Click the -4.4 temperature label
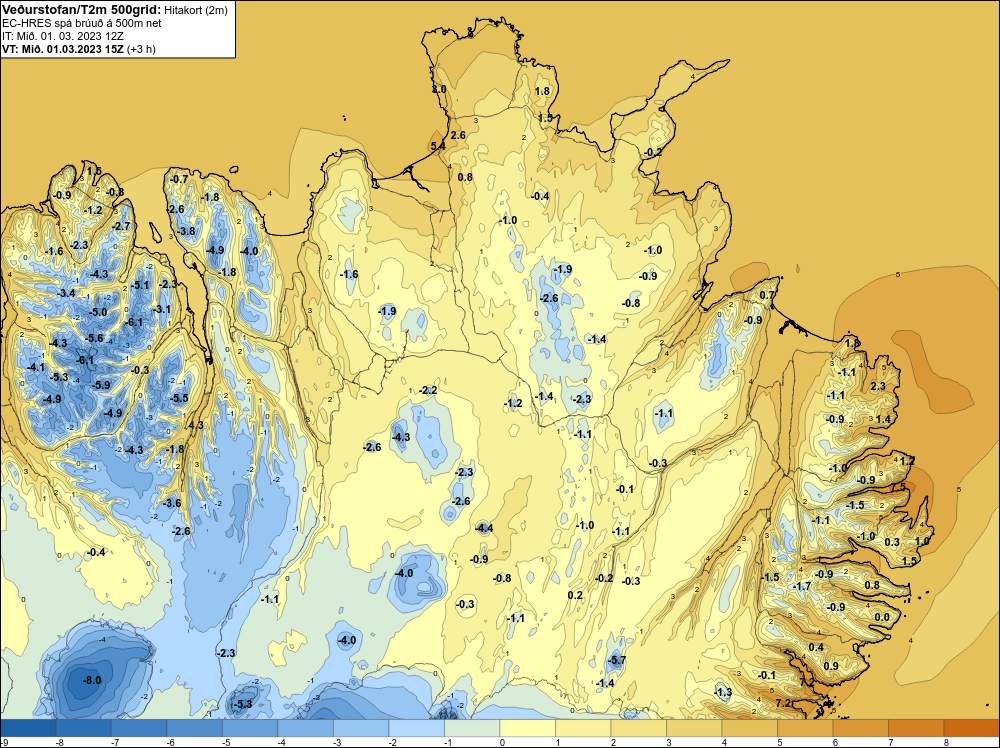The image size is (1000, 748). [484, 527]
